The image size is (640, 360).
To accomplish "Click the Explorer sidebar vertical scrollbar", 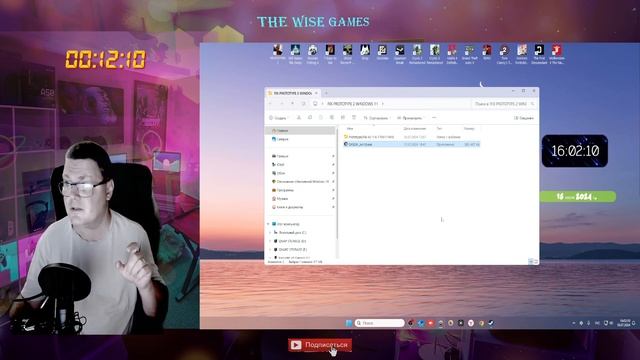I will (x=337, y=184).
